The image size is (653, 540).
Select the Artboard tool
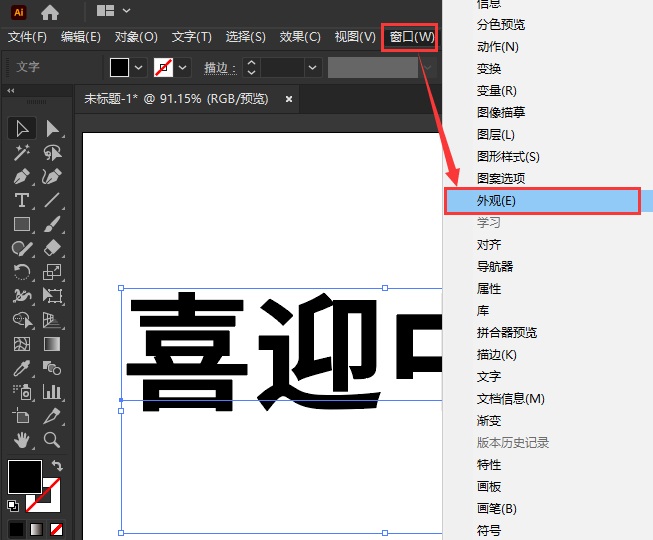(x=22, y=416)
